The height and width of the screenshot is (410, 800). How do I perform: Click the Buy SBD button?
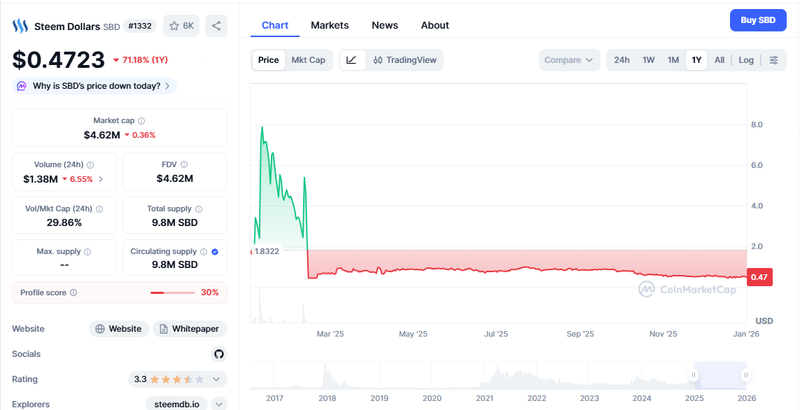point(757,20)
